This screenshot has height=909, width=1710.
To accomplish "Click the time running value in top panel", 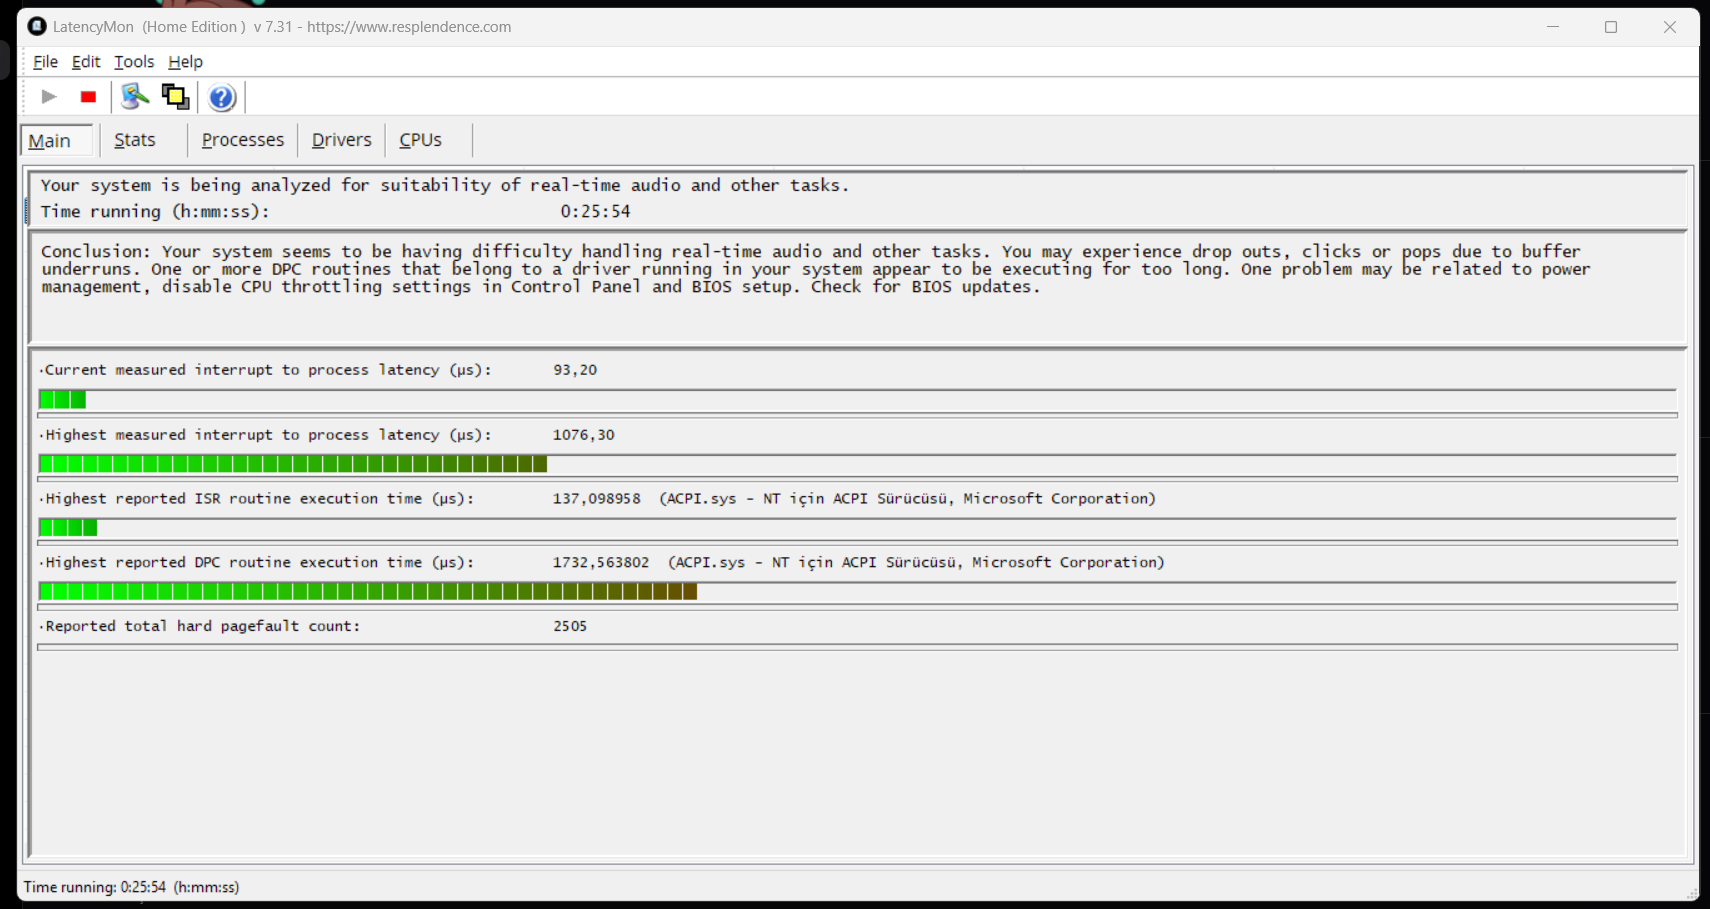I will (x=595, y=212).
